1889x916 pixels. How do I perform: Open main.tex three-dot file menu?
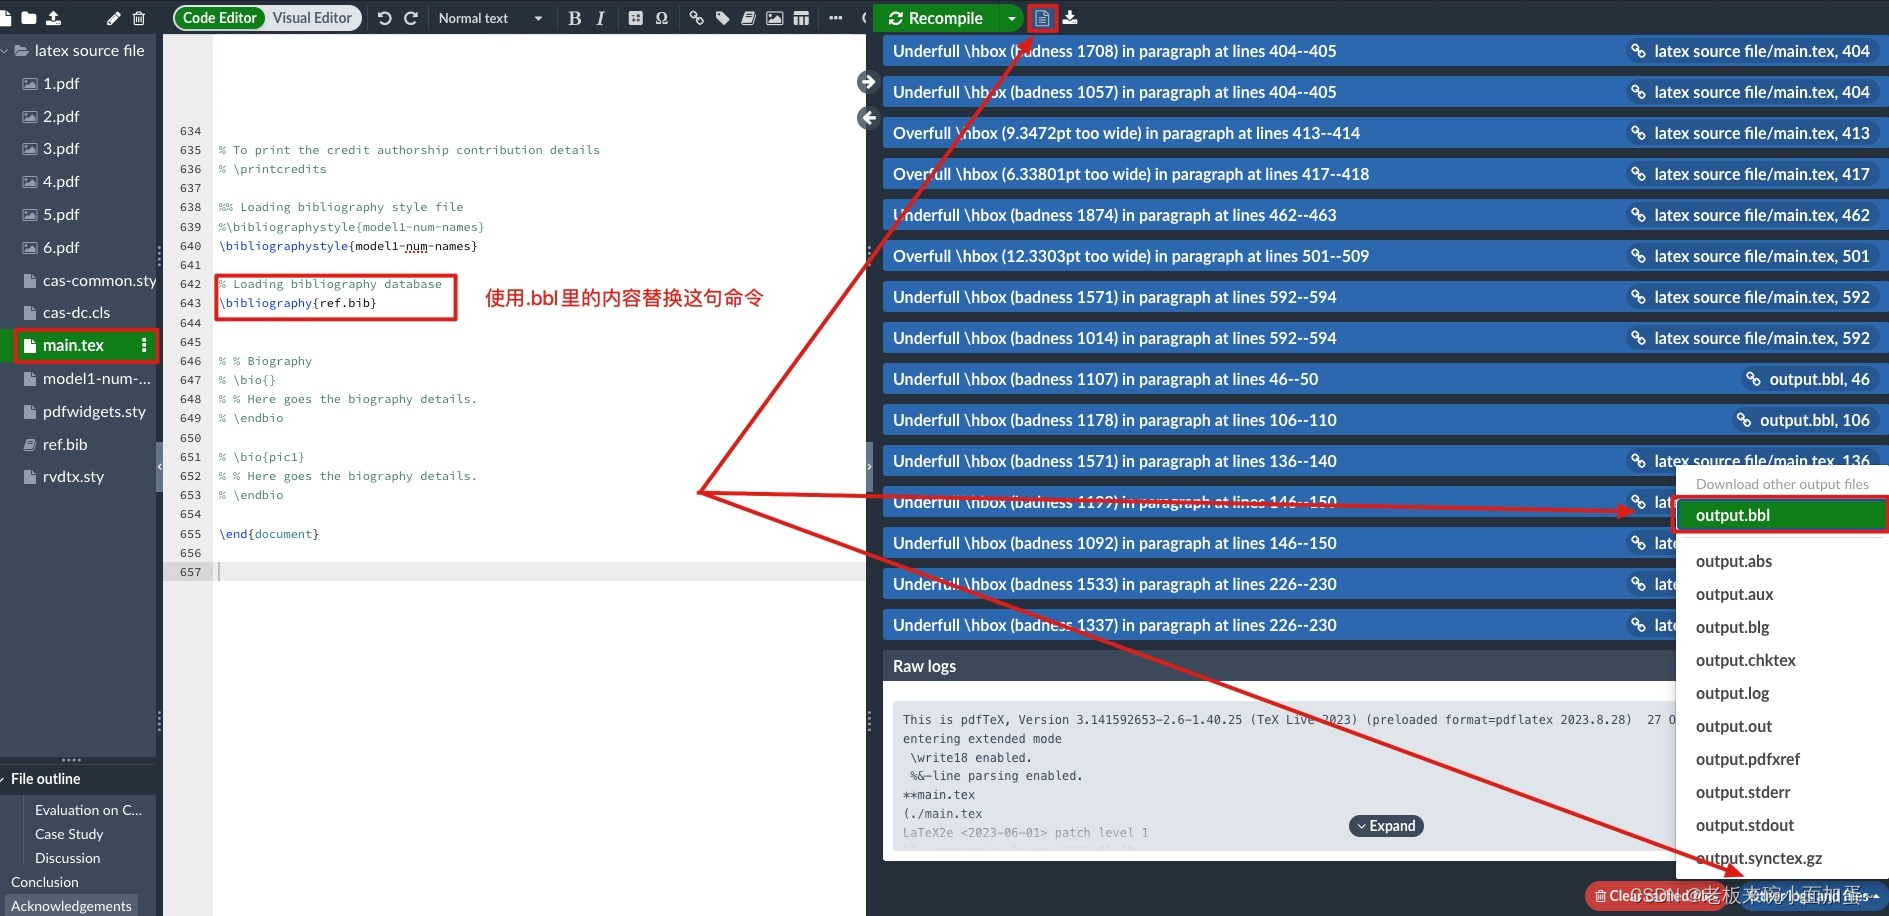pyautogui.click(x=144, y=346)
